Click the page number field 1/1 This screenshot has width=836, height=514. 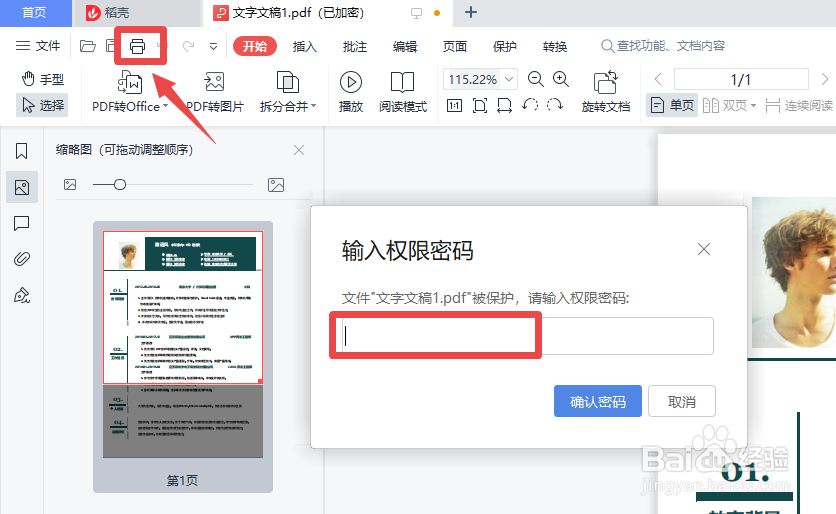pos(741,79)
